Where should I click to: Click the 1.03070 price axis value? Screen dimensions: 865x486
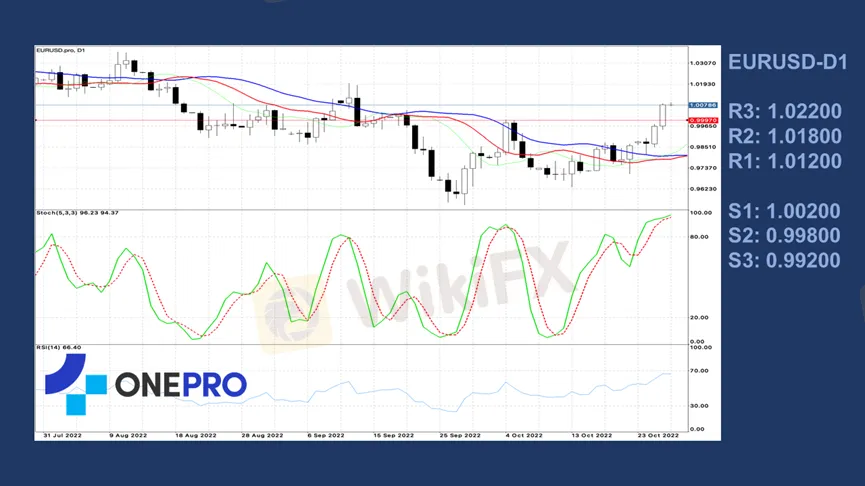pyautogui.click(x=703, y=63)
